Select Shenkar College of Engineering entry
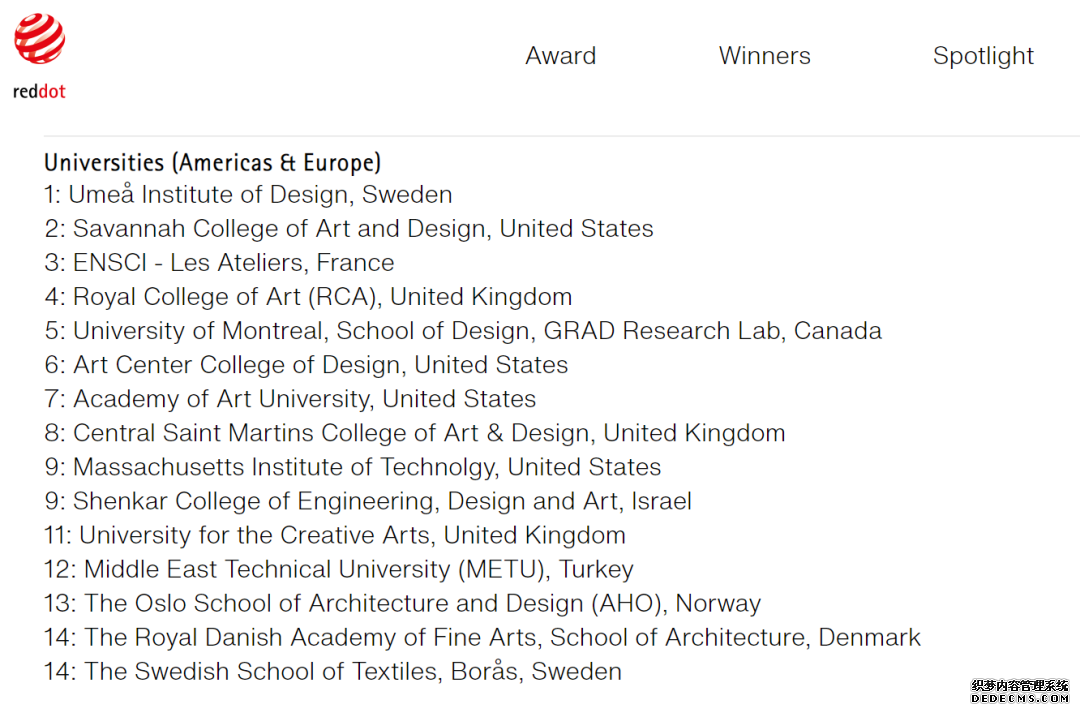Screen dimensions: 1080x713 click(368, 502)
